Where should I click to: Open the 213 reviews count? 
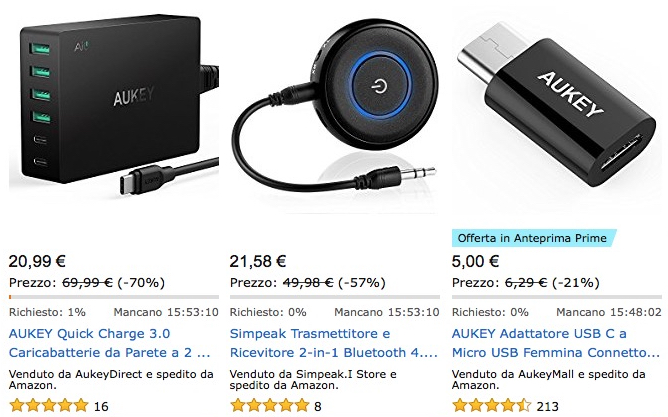click(547, 407)
